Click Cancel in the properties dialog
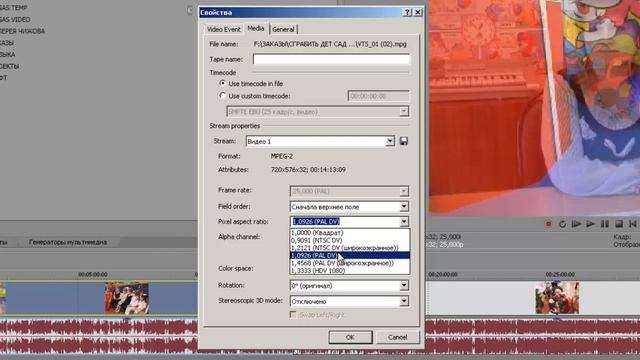 coord(397,337)
